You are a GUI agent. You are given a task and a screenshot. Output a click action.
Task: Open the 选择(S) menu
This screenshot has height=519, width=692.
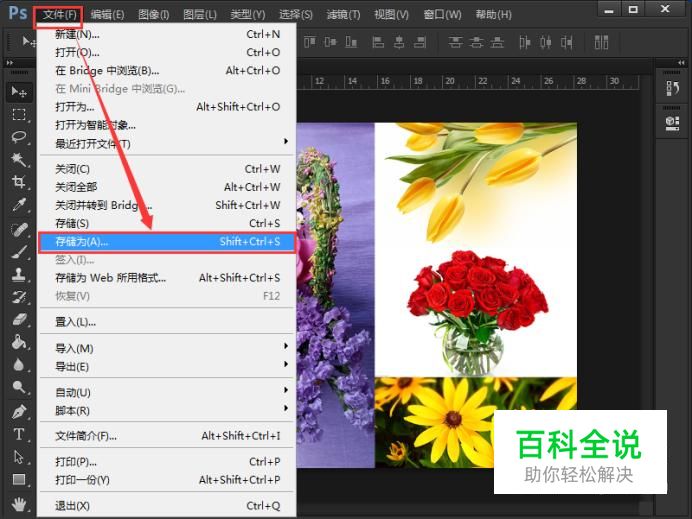click(296, 15)
